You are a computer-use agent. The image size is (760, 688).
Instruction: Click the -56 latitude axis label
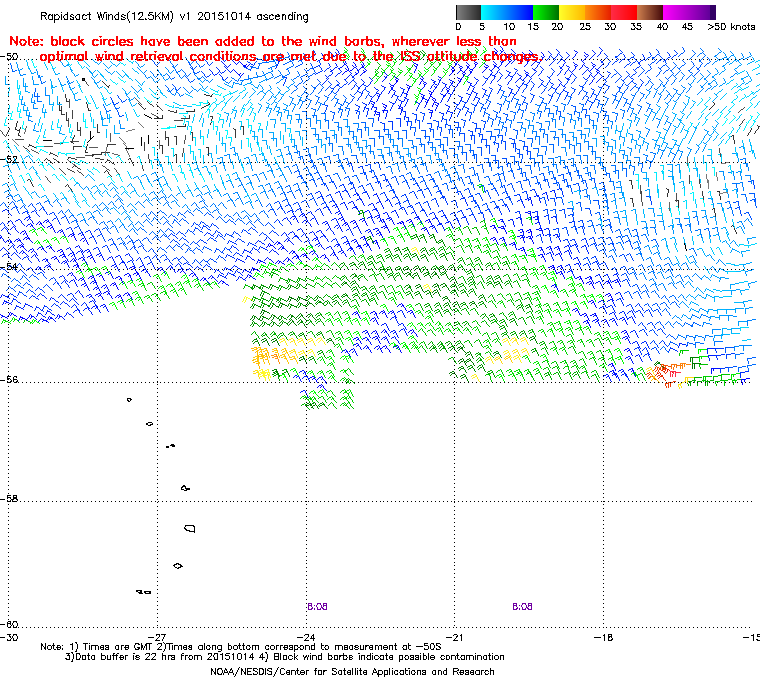9,380
